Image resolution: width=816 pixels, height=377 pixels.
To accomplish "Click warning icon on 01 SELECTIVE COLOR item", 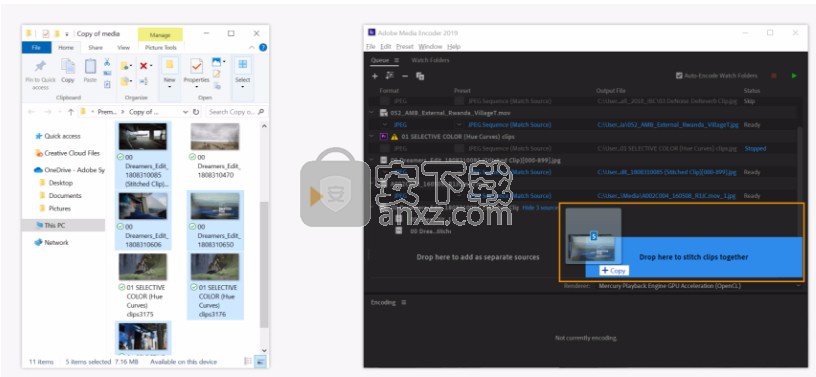I will pos(394,137).
